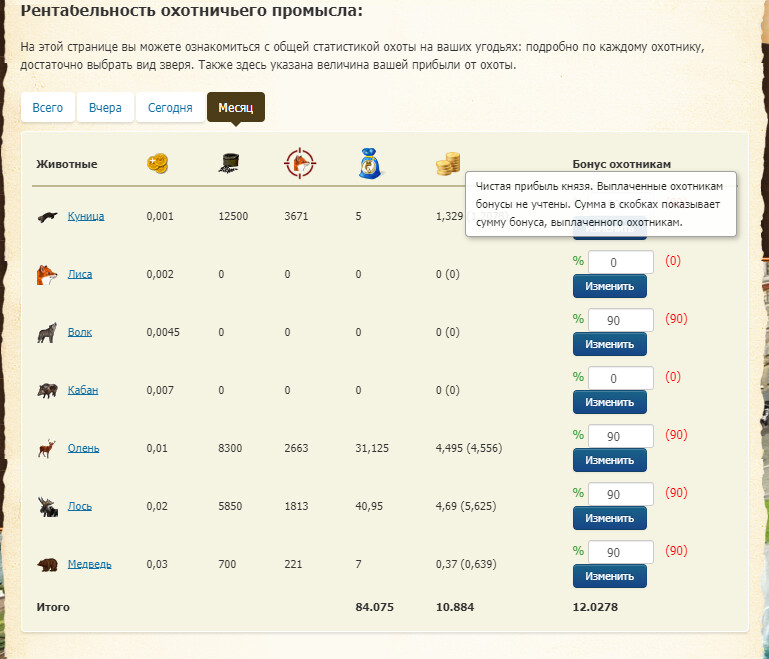Click the marten animal icon
769x659 pixels.
coord(46,216)
